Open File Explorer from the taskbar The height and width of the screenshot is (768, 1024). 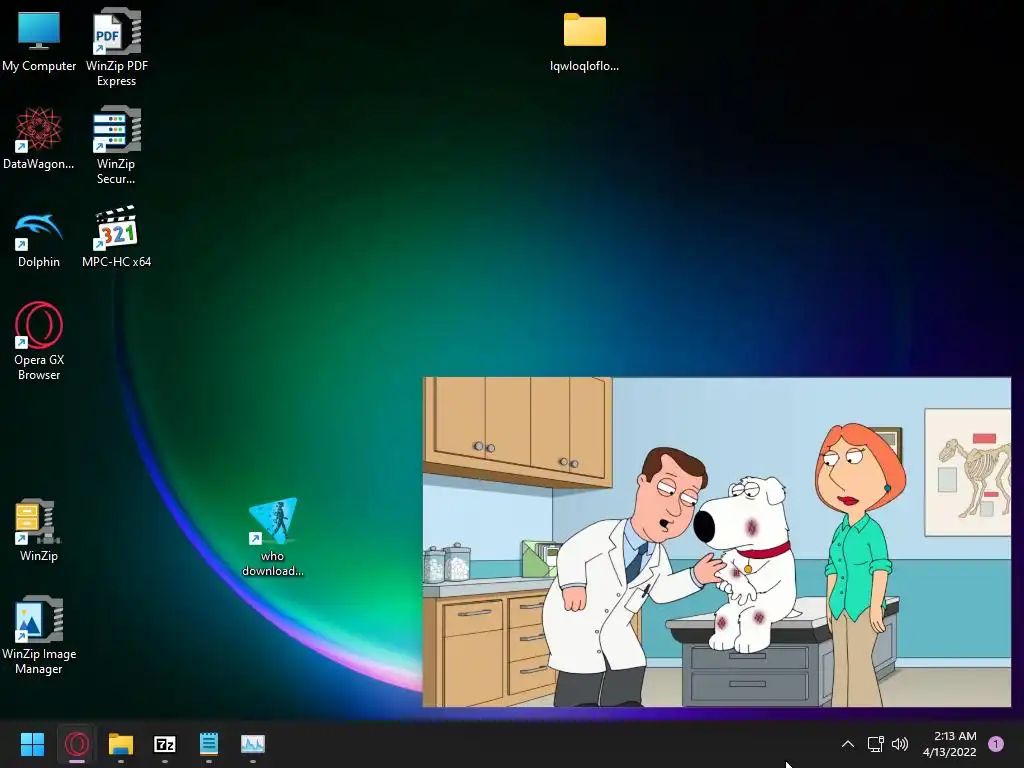pyautogui.click(x=121, y=744)
